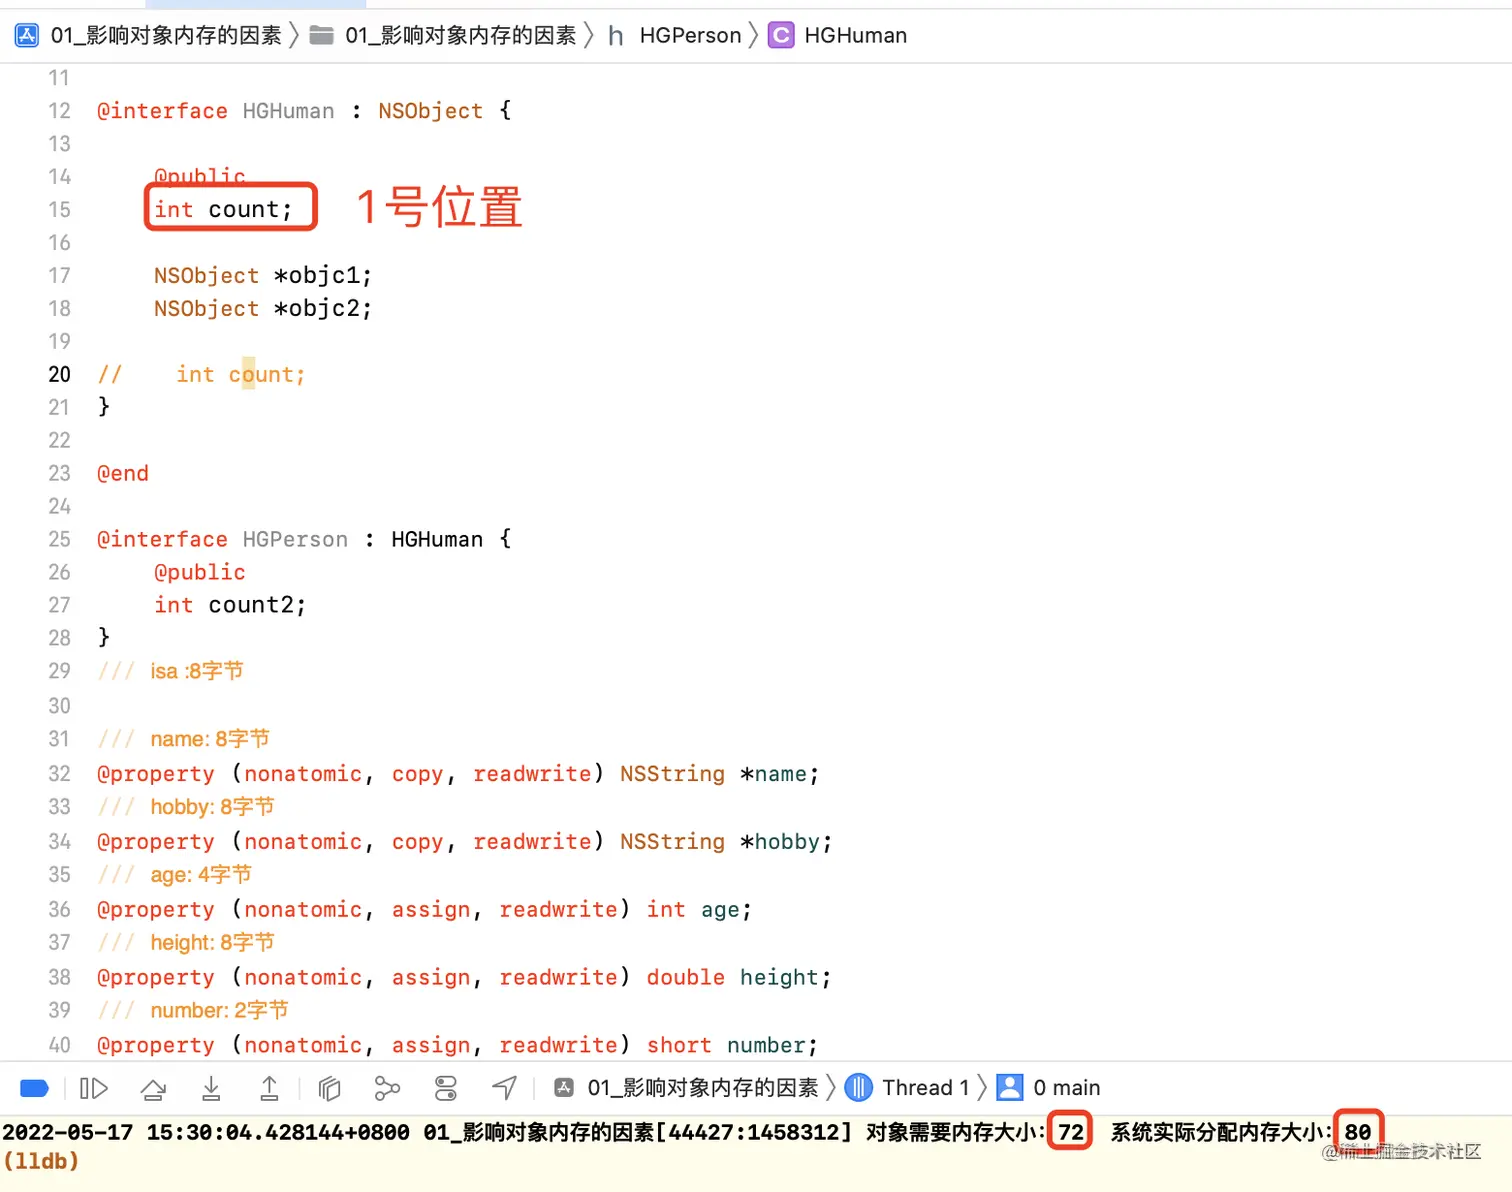Click '@interface HGHuman' on line 12
The width and height of the screenshot is (1512, 1192).
click(216, 111)
